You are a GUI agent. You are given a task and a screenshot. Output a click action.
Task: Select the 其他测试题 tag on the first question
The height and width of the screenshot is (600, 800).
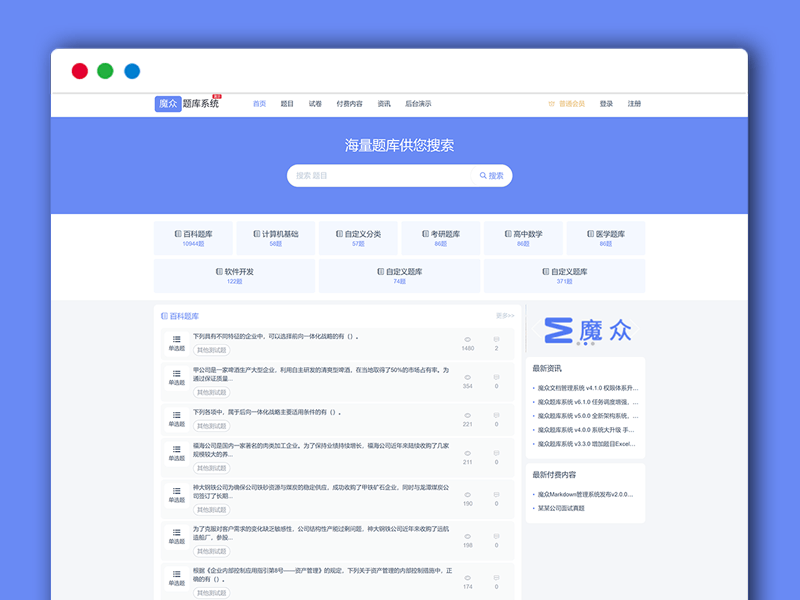[x=214, y=348]
